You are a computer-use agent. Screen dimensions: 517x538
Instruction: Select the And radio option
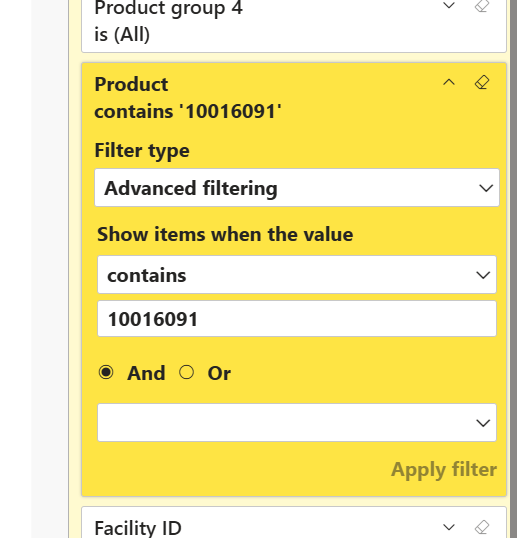[106, 373]
